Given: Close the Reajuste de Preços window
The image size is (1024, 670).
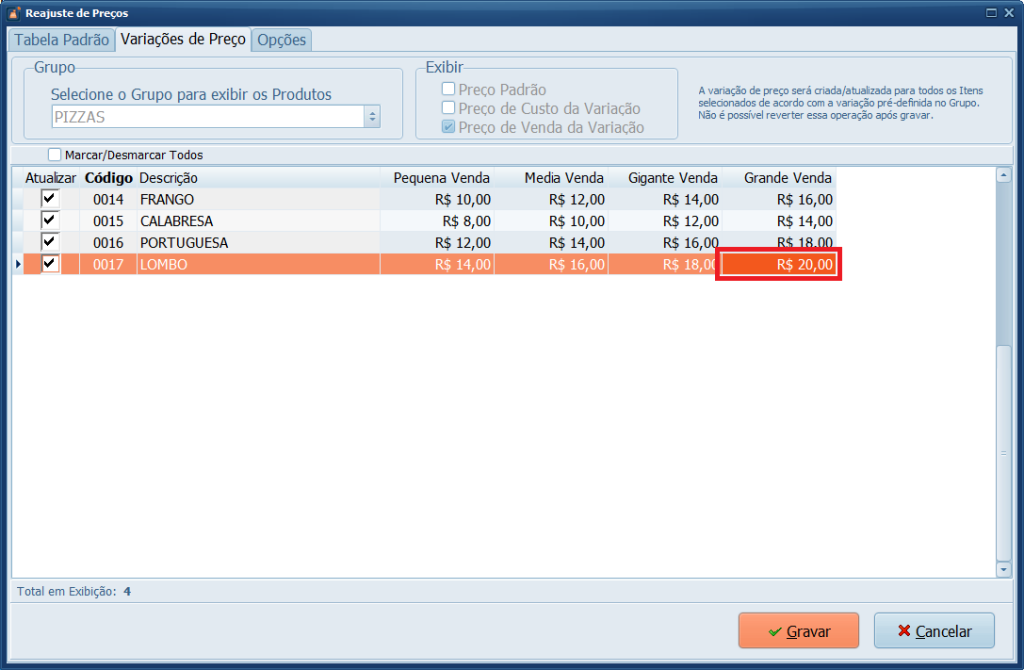Looking at the screenshot, I should click(x=1008, y=13).
